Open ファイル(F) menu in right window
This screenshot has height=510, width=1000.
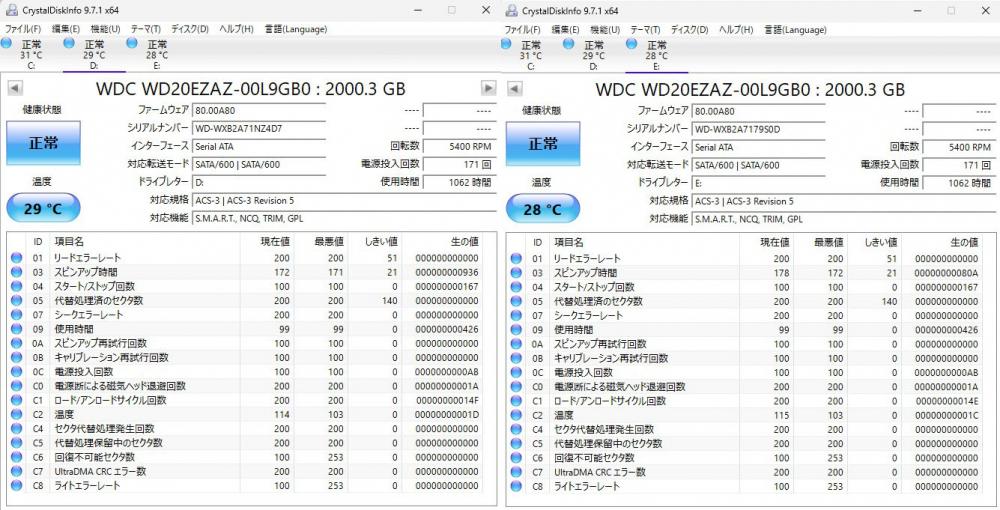click(x=522, y=30)
